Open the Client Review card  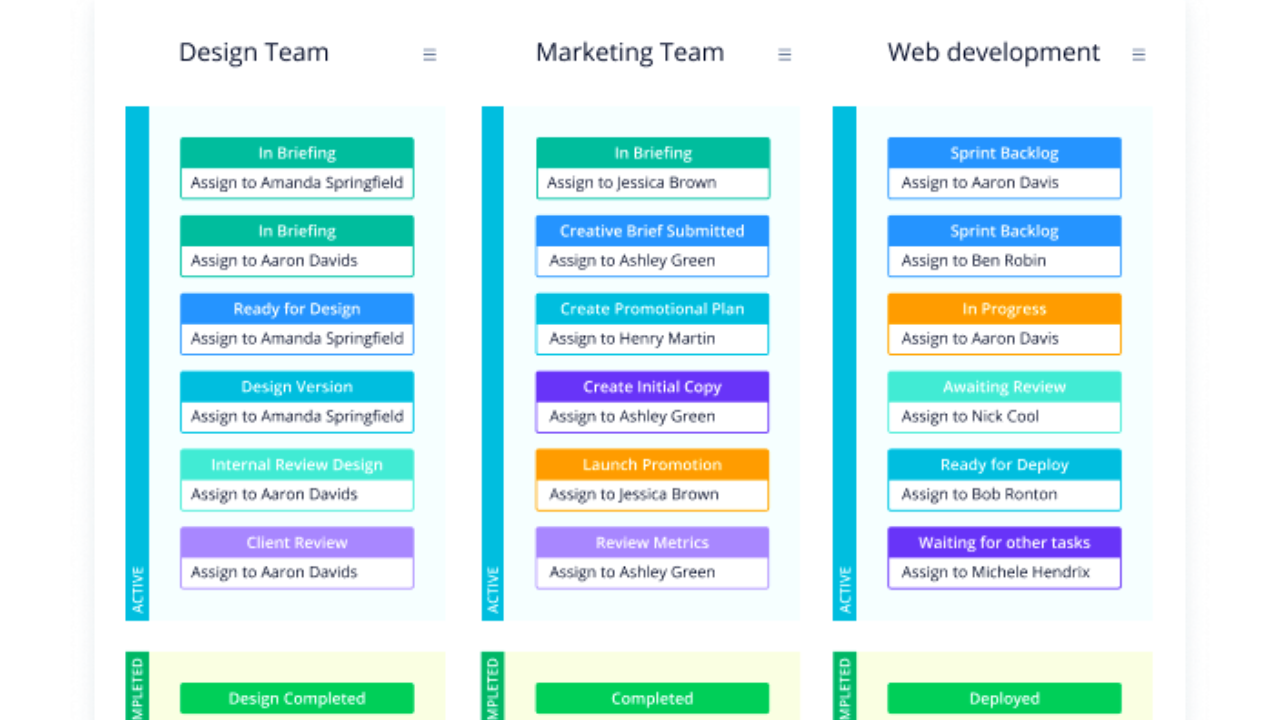297,558
